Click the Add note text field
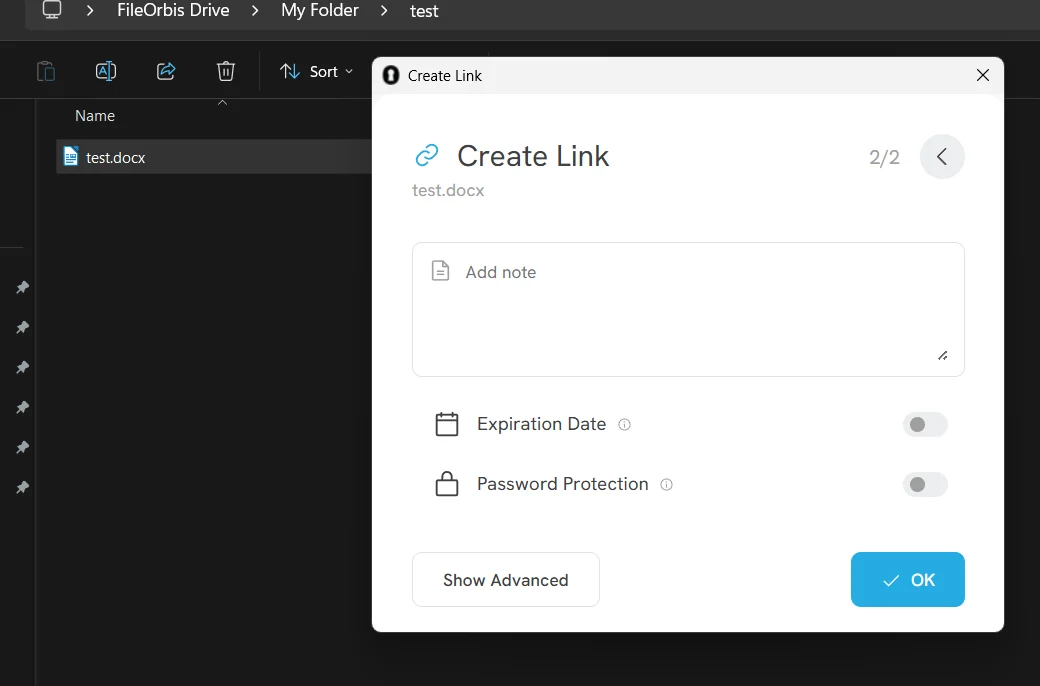Image resolution: width=1040 pixels, height=686 pixels. tap(688, 309)
